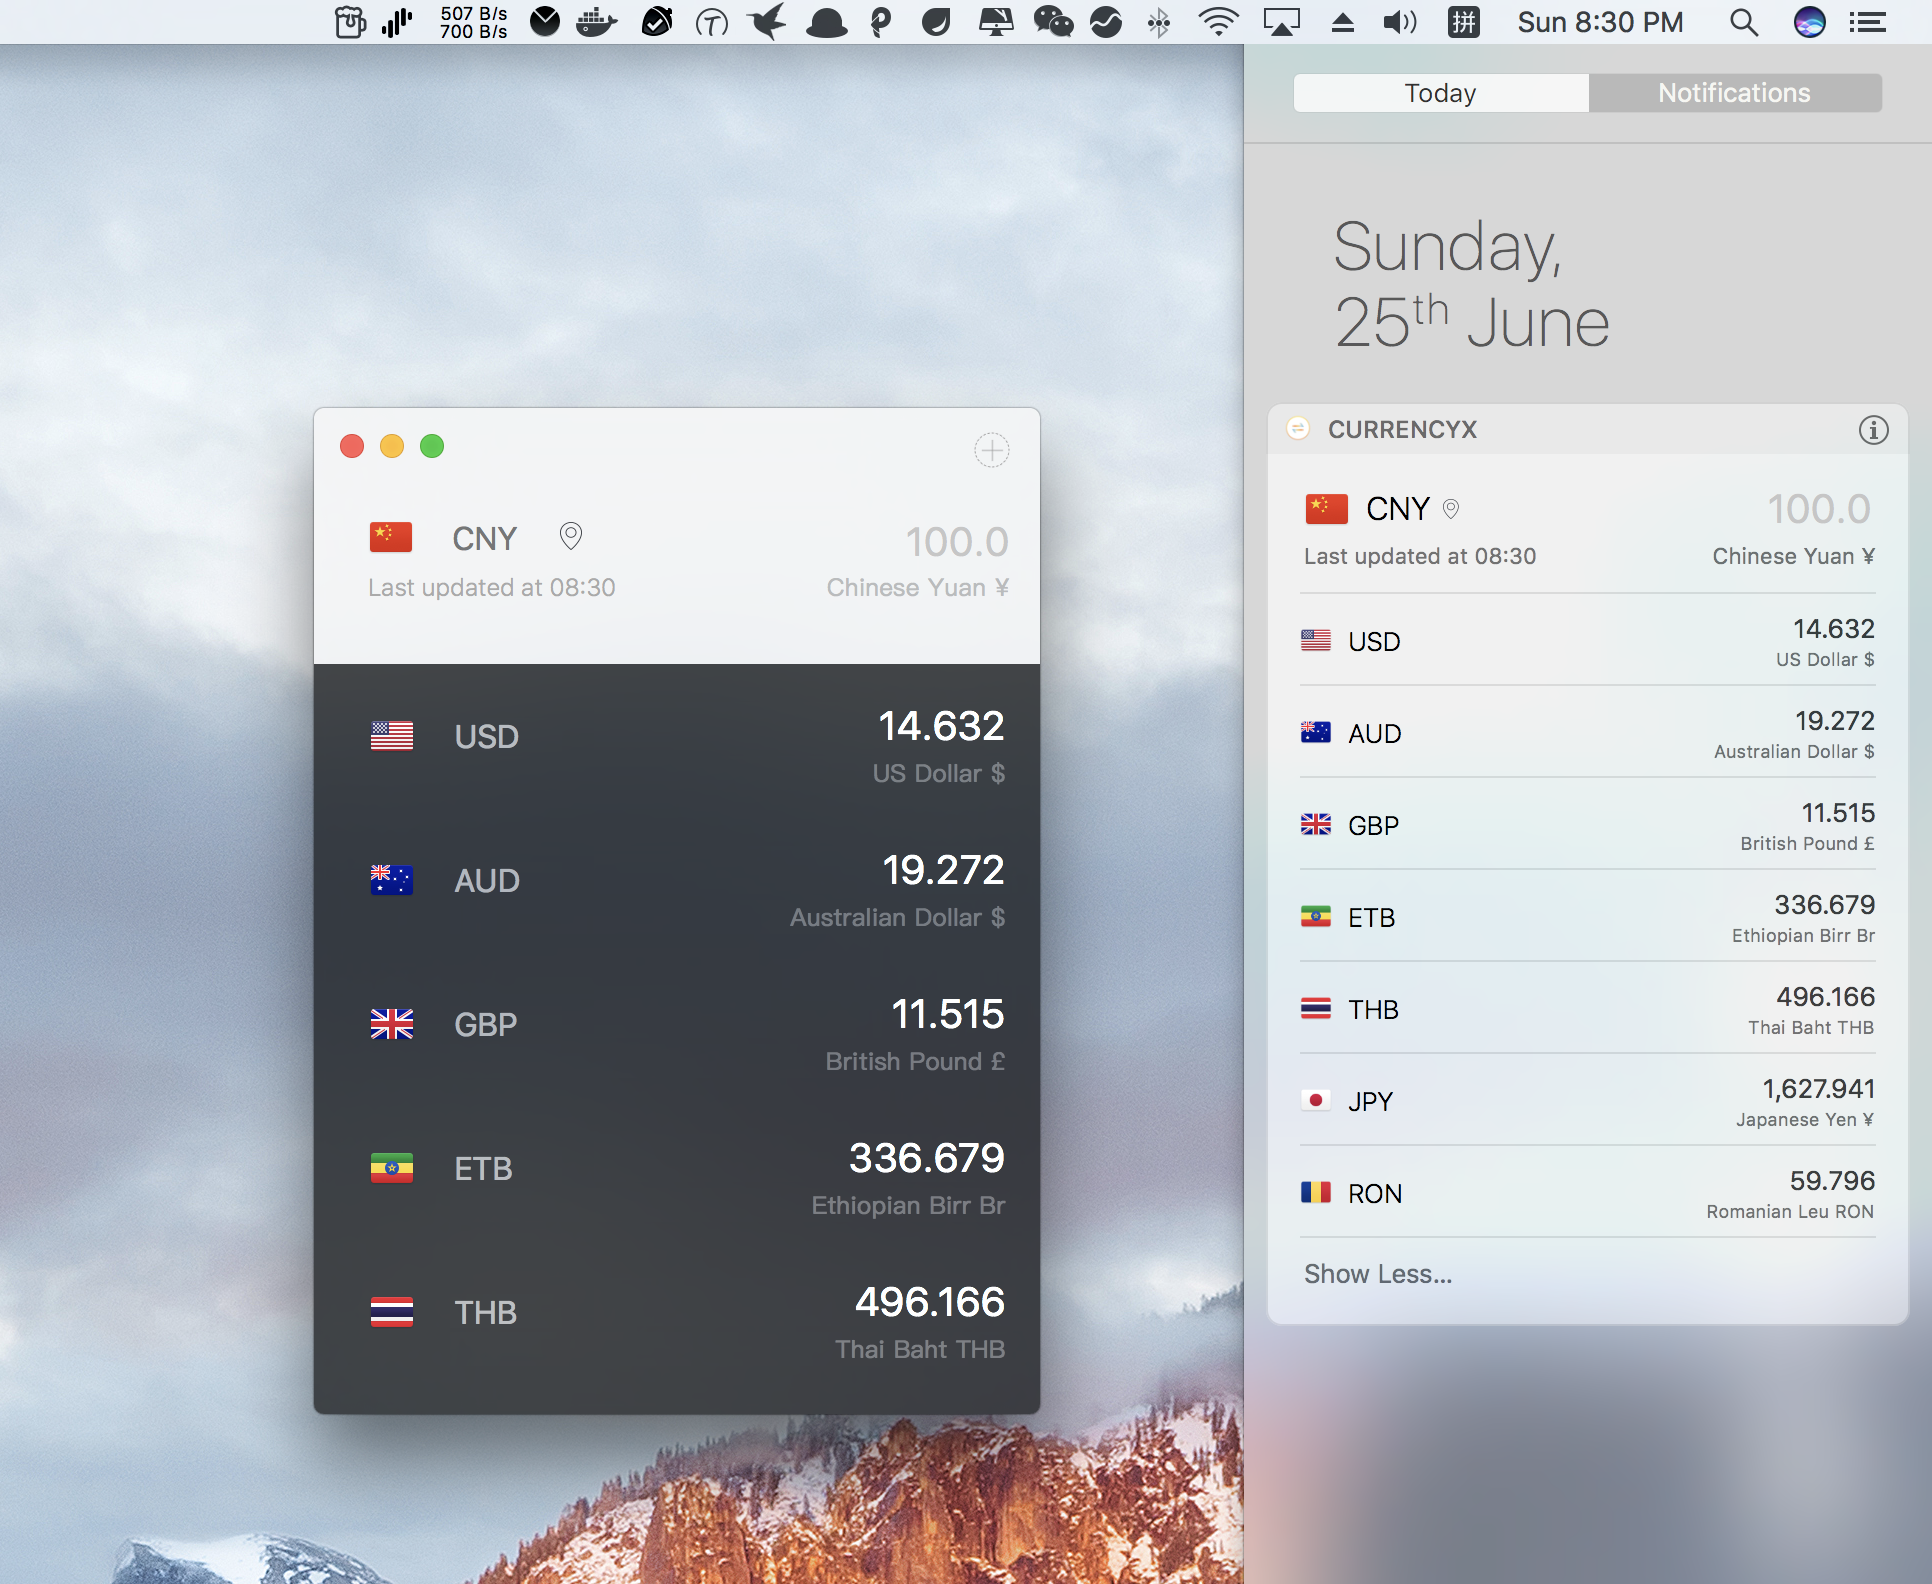Screen dimensions: 1932x1584
Task: Click the add currency plus icon
Action: 991,450
